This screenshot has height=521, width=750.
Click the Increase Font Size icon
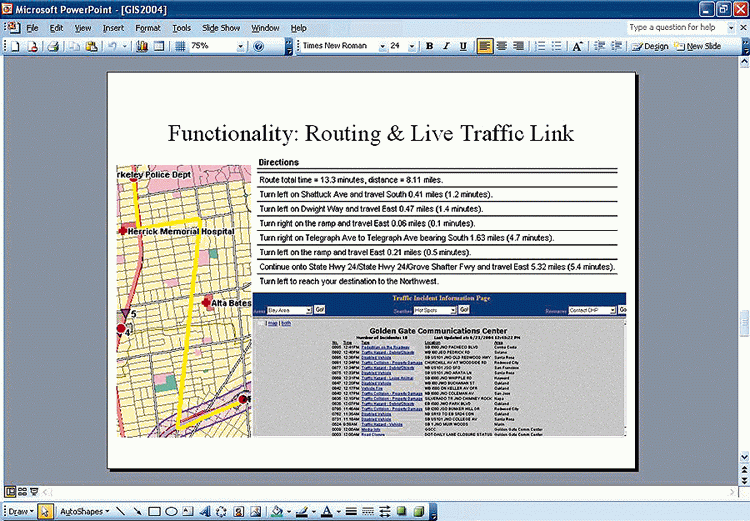coord(577,46)
